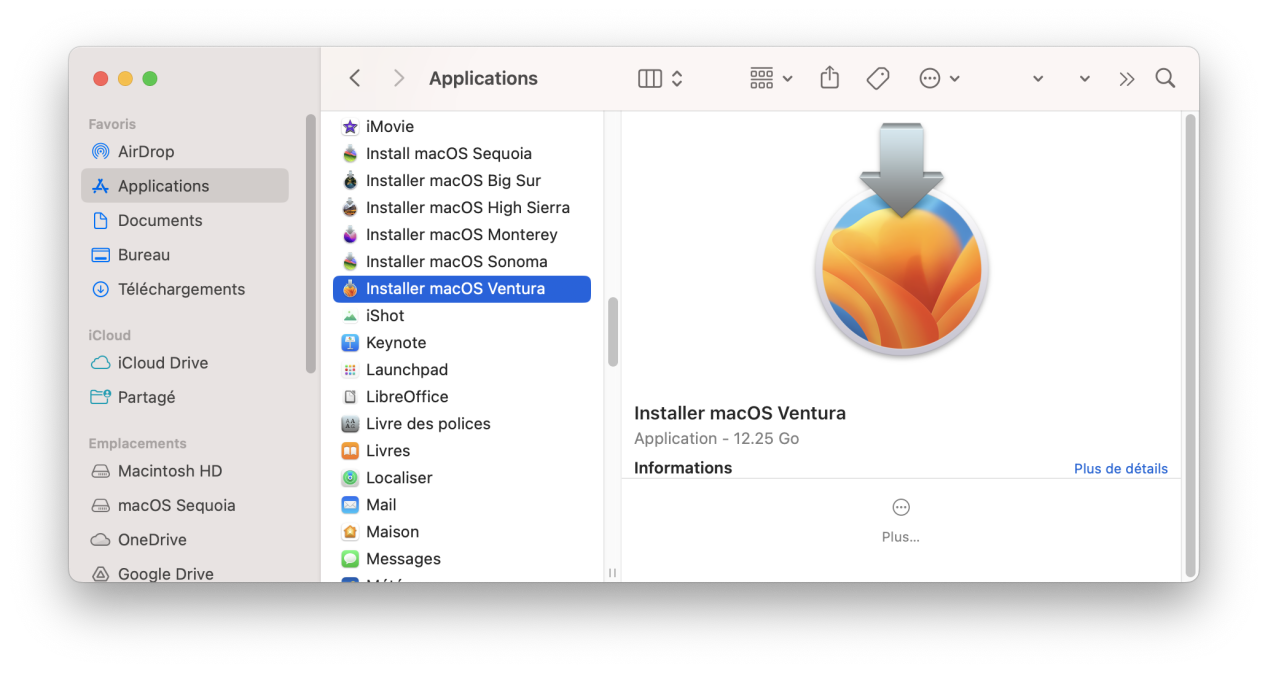This screenshot has width=1268, height=673.
Task: Click the Favoris section header
Action: [112, 124]
